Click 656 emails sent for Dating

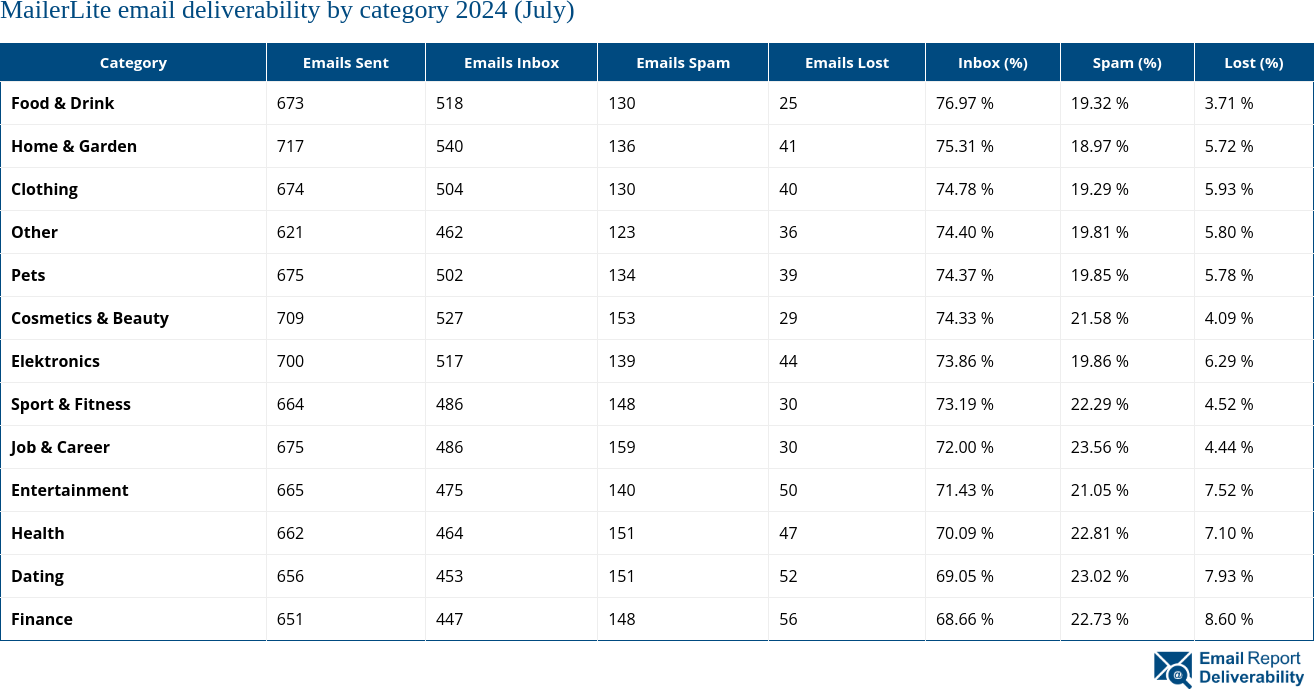tap(290, 576)
